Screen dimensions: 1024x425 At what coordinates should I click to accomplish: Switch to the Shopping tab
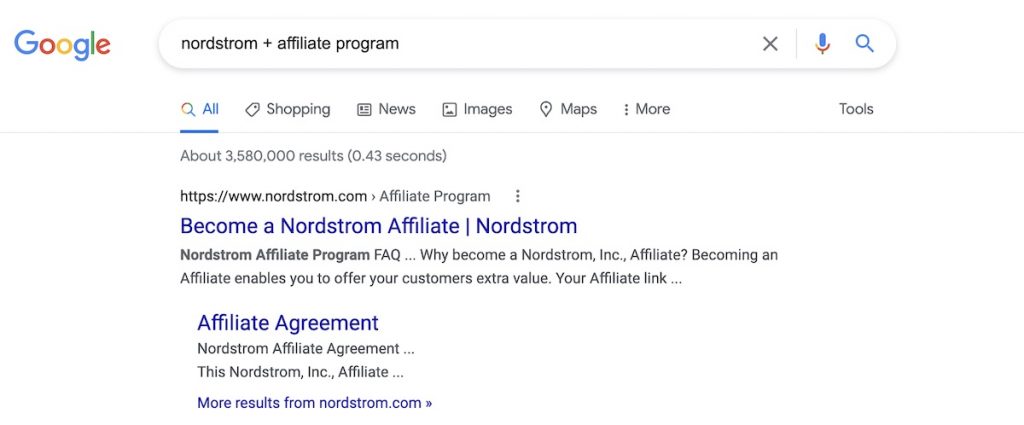288,109
